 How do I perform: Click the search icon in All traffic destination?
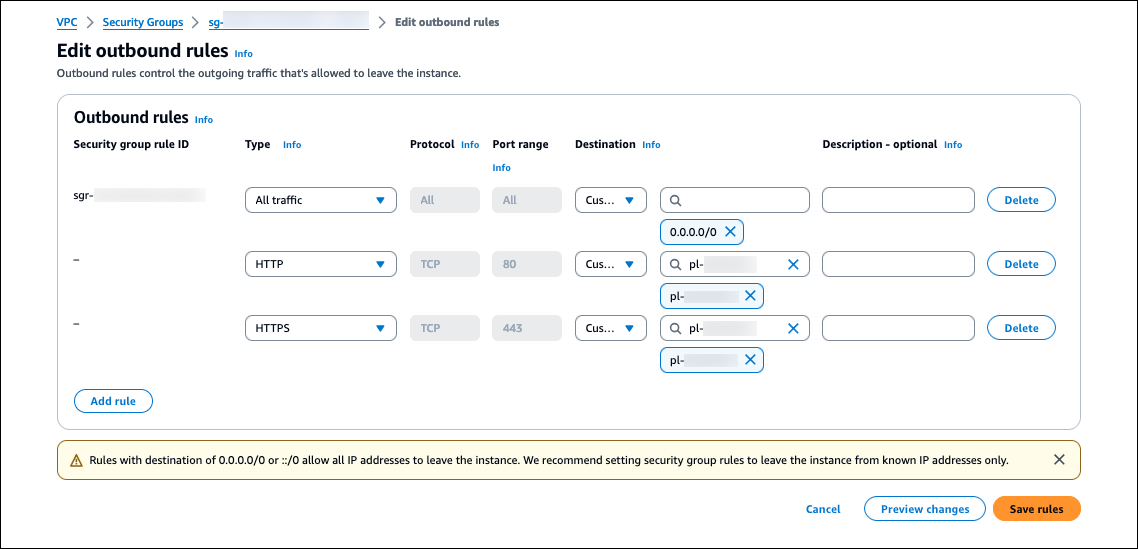pyautogui.click(x=677, y=200)
